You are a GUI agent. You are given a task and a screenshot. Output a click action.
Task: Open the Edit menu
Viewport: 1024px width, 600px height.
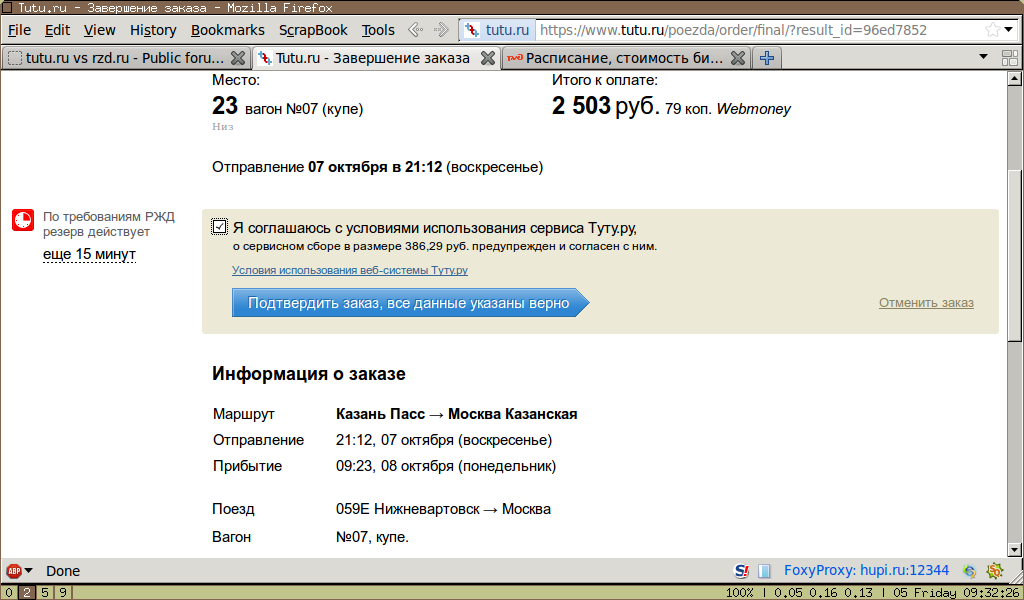tap(57, 30)
